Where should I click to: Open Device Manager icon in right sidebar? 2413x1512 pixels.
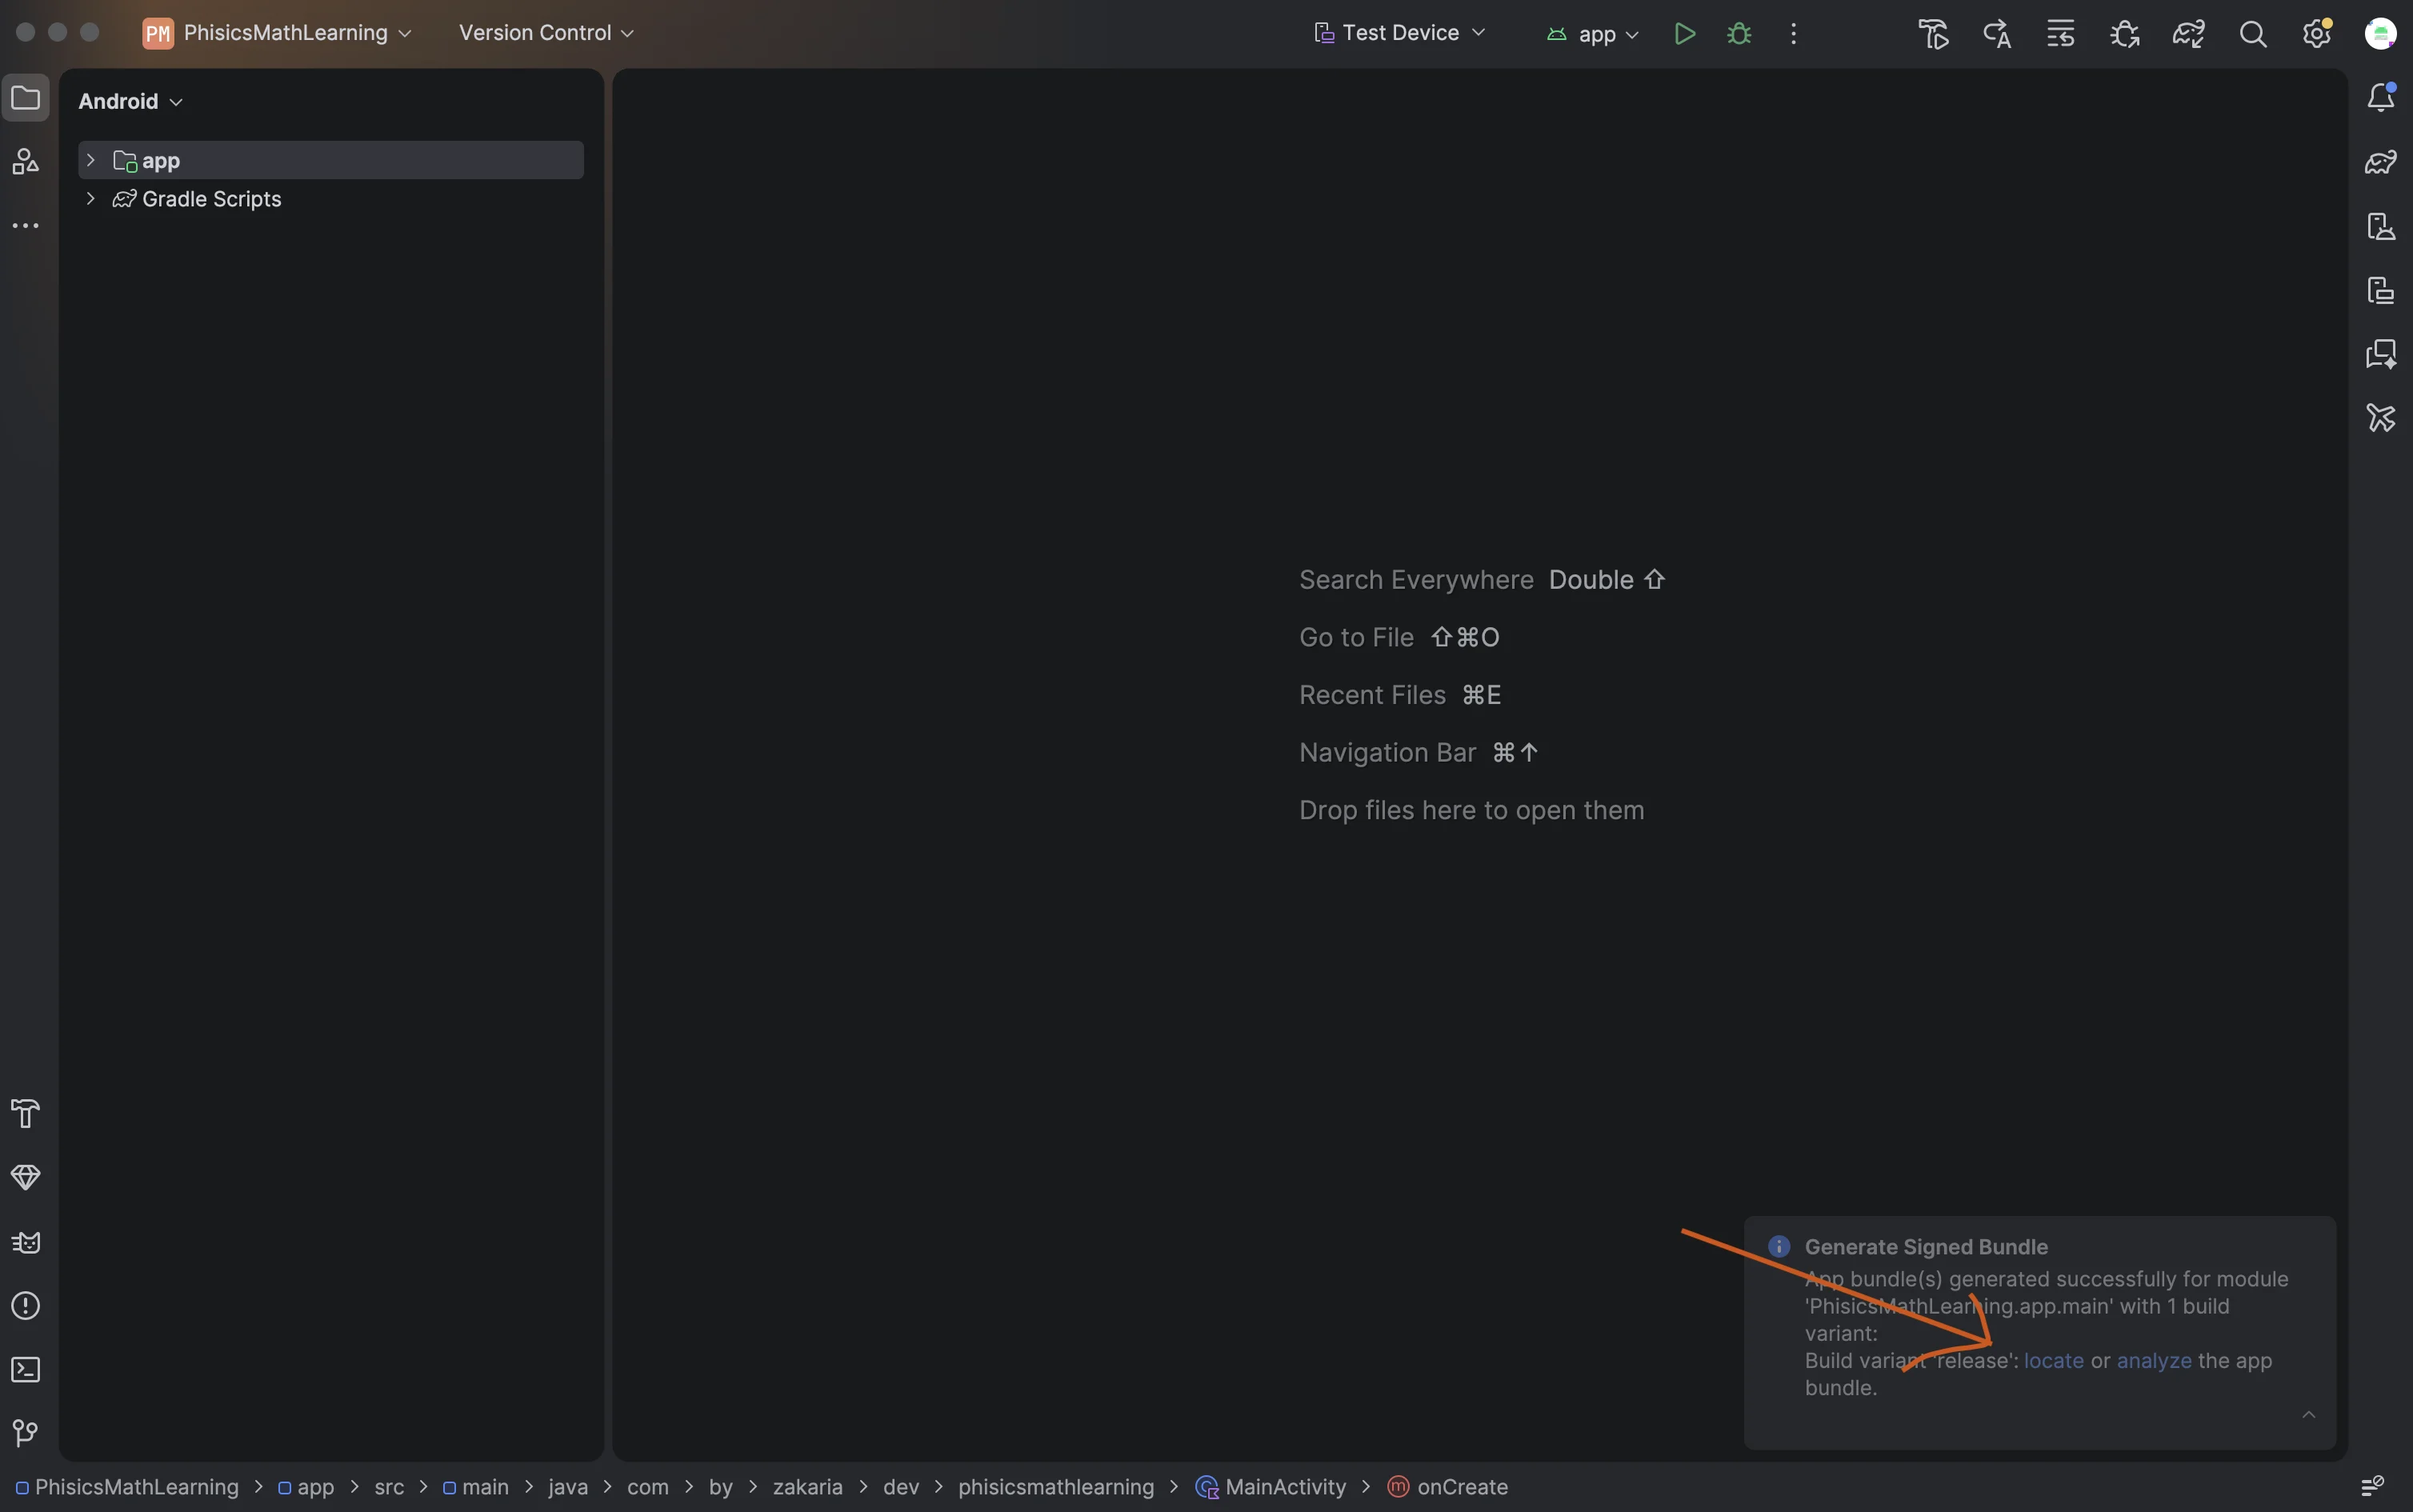pyautogui.click(x=2381, y=226)
